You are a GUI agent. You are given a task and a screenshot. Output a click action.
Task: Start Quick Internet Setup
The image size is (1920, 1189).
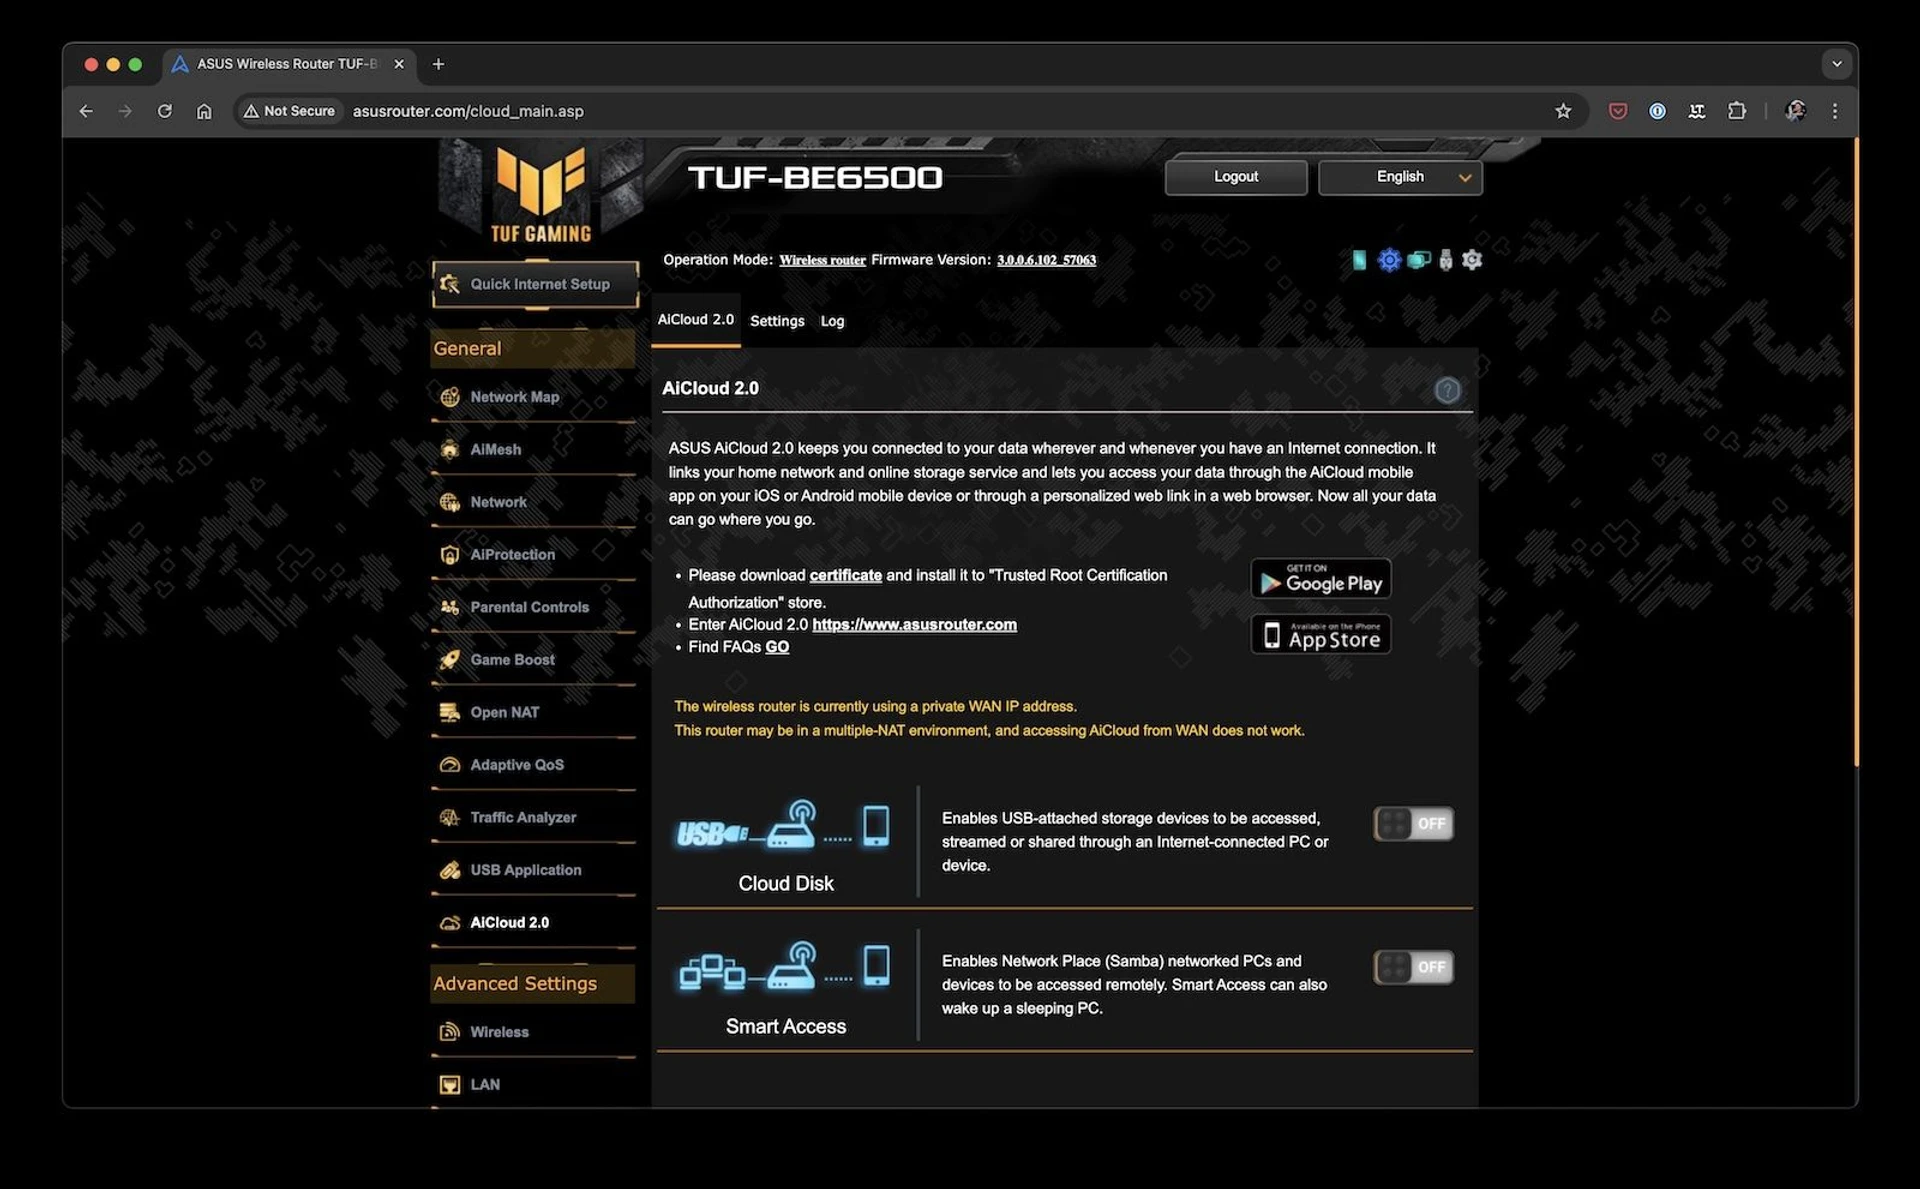click(535, 285)
